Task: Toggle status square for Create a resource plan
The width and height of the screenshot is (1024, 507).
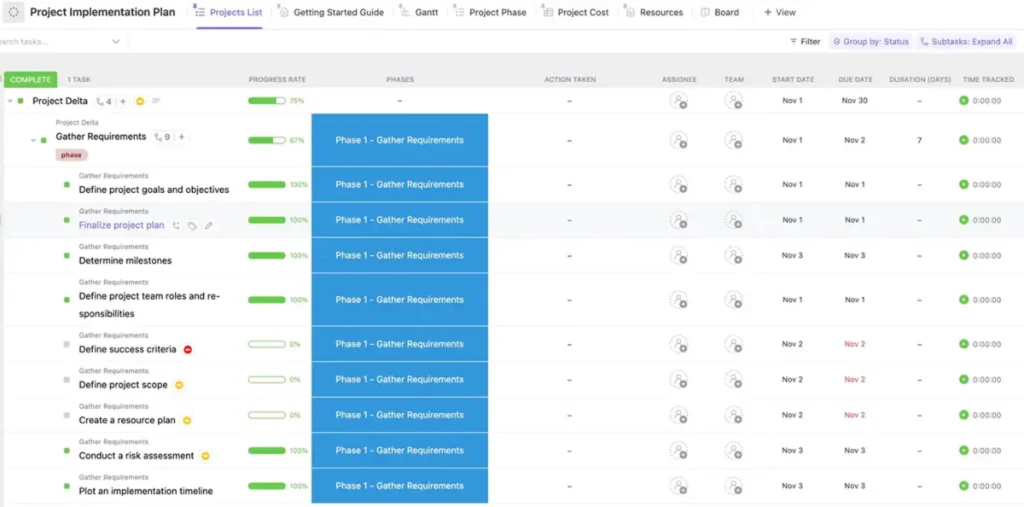Action: pyautogui.click(x=67, y=416)
